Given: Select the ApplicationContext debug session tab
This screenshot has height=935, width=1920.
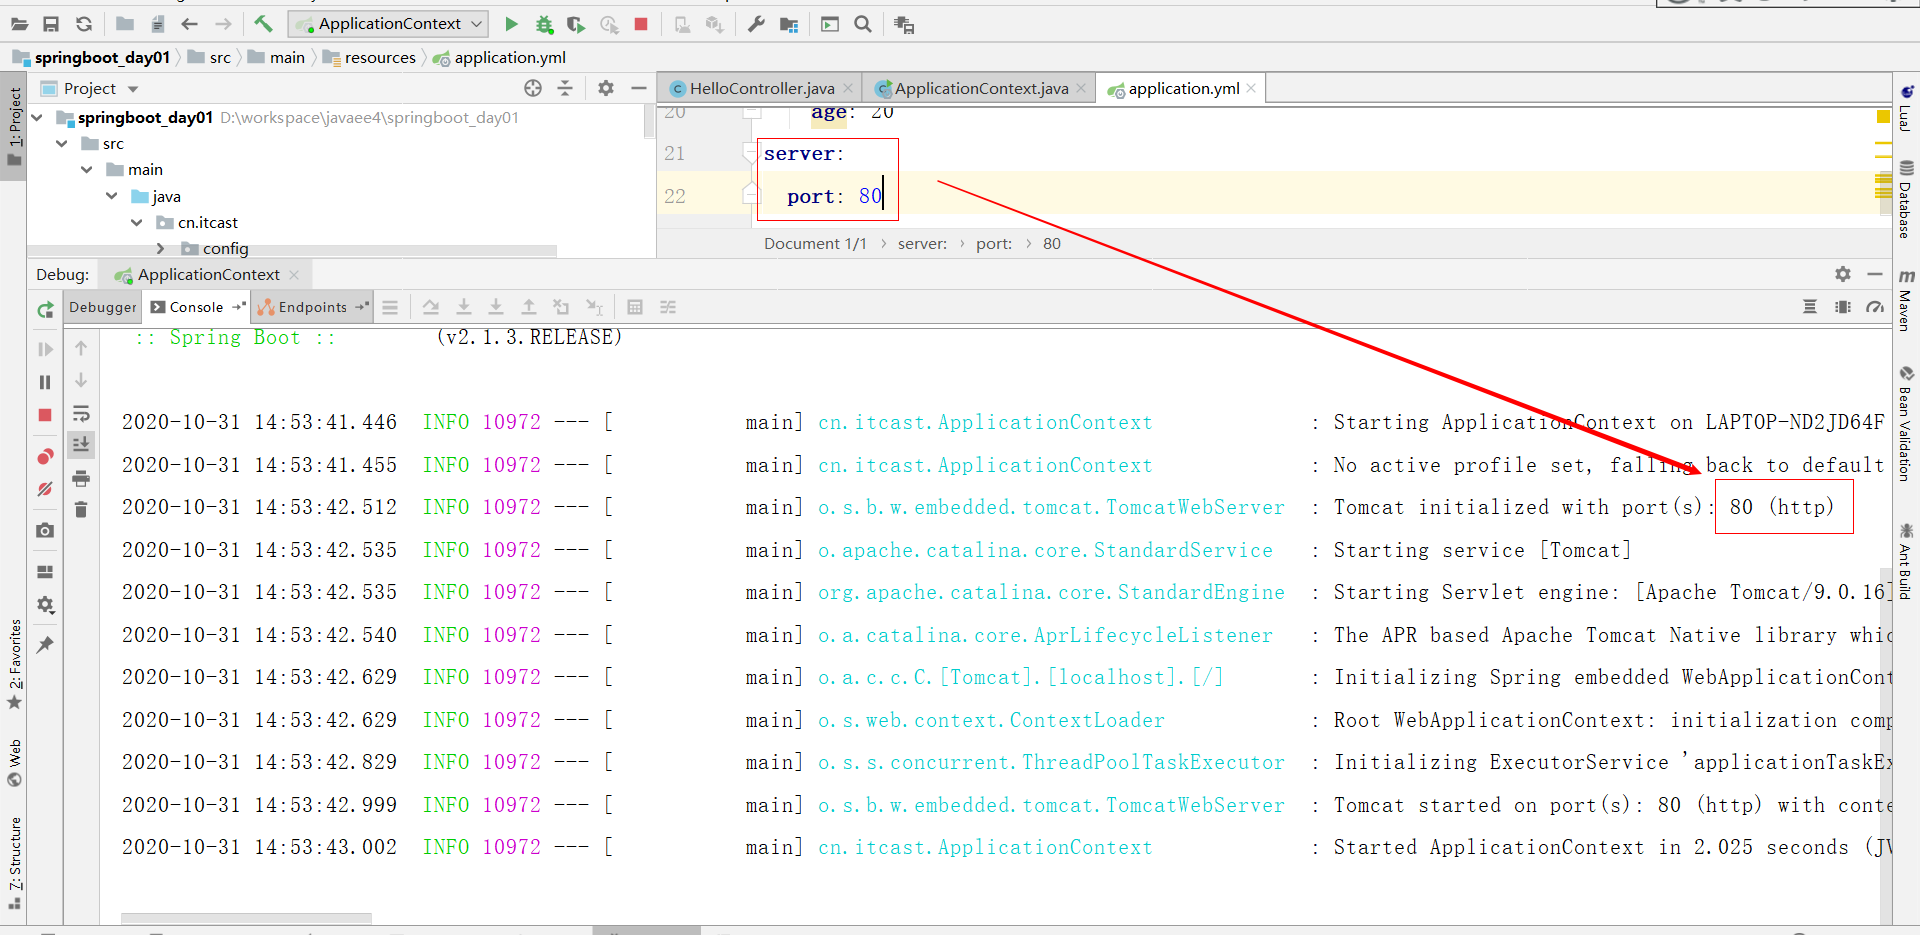Looking at the screenshot, I should click(208, 274).
